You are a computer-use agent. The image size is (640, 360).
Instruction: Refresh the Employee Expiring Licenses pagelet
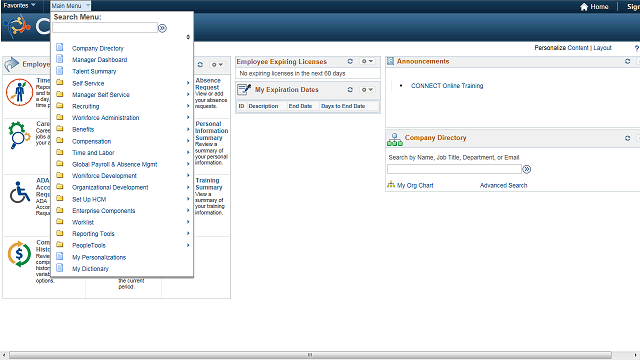pyautogui.click(x=350, y=61)
